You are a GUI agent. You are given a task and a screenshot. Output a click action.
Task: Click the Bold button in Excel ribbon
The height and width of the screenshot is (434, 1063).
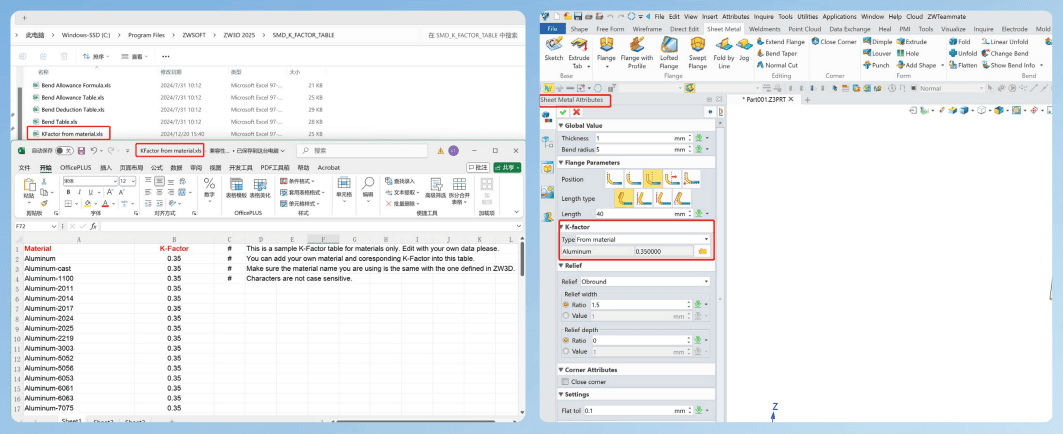pos(68,193)
